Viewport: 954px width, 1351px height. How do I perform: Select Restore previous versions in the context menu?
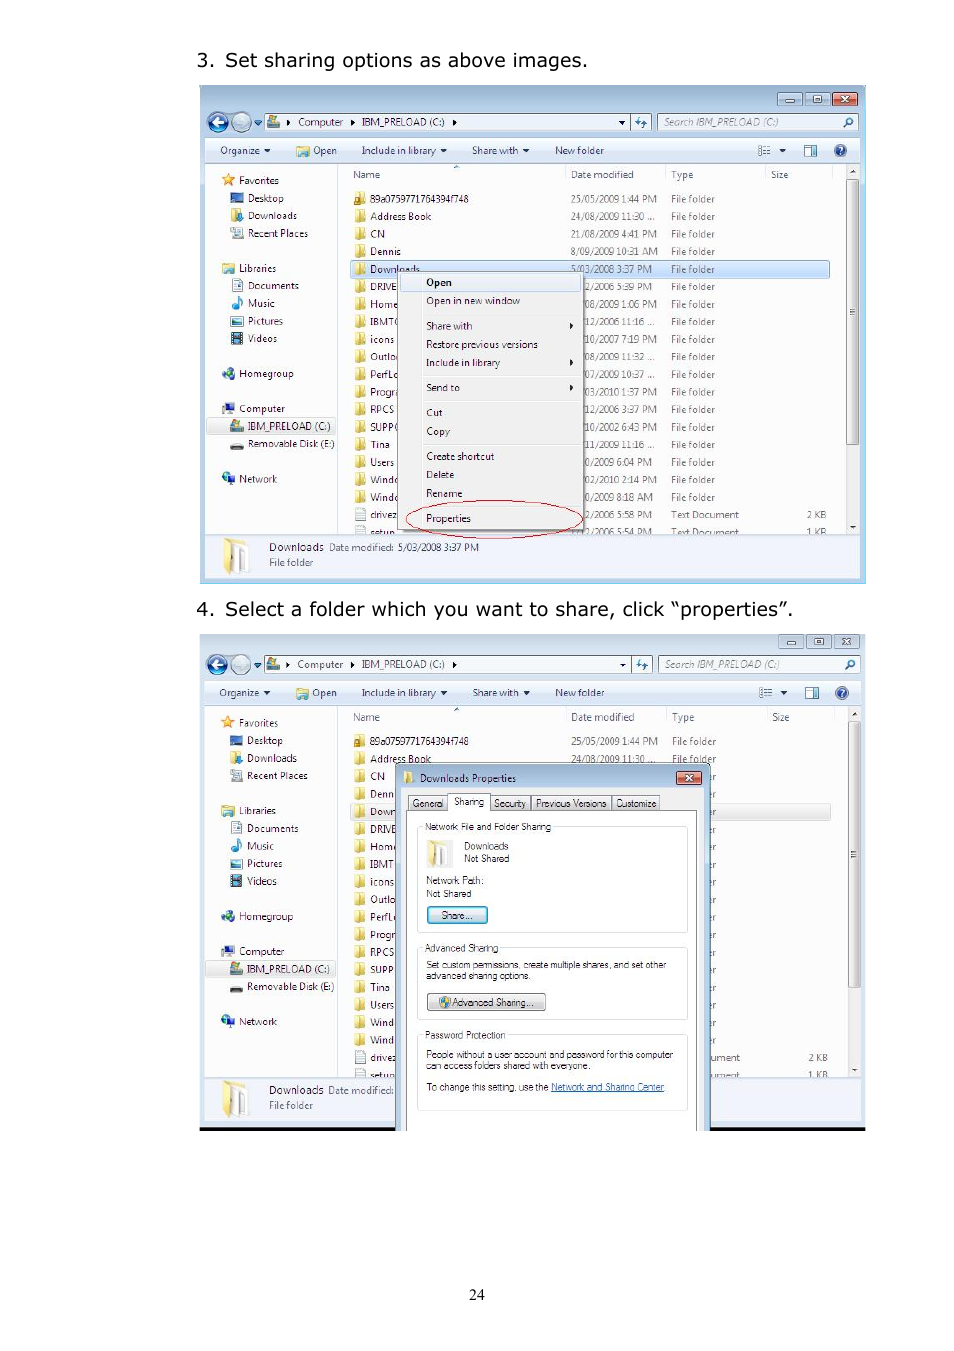click(482, 345)
